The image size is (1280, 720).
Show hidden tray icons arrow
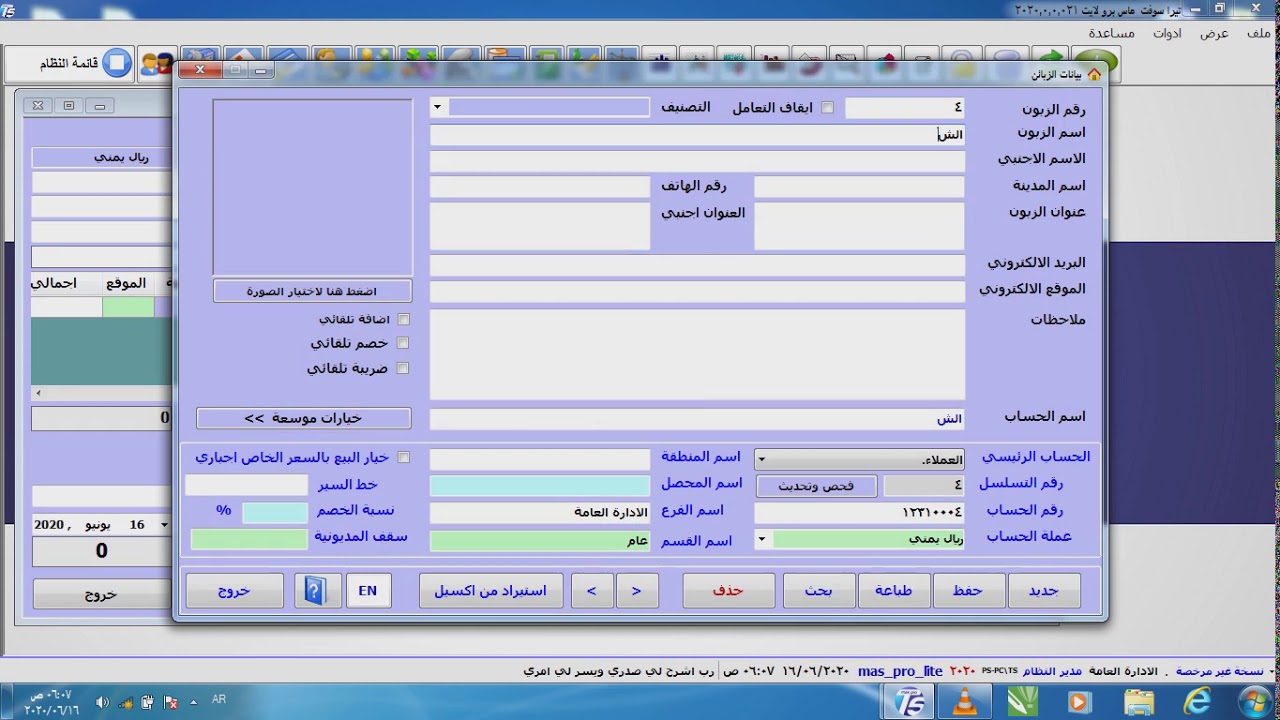[192, 702]
